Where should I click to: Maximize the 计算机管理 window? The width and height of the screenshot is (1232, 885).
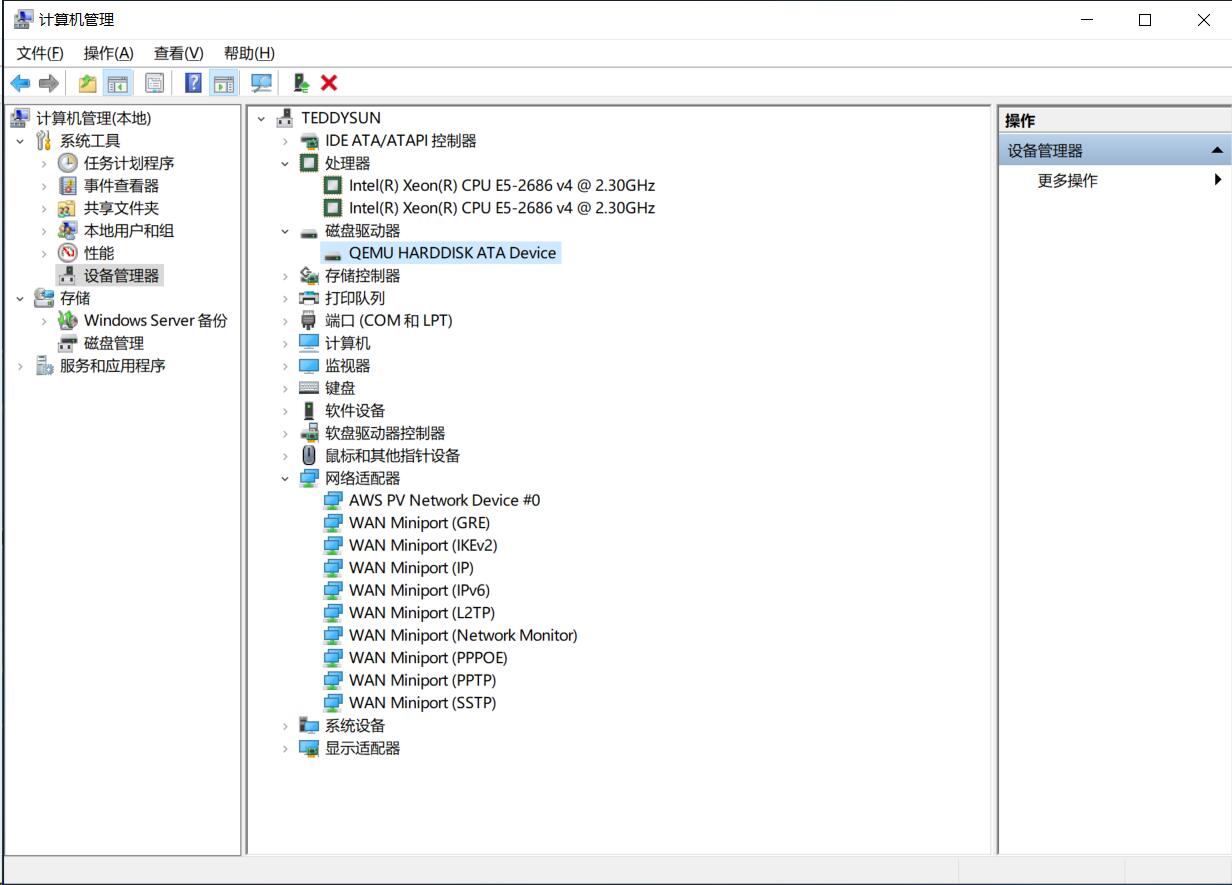coord(1145,20)
